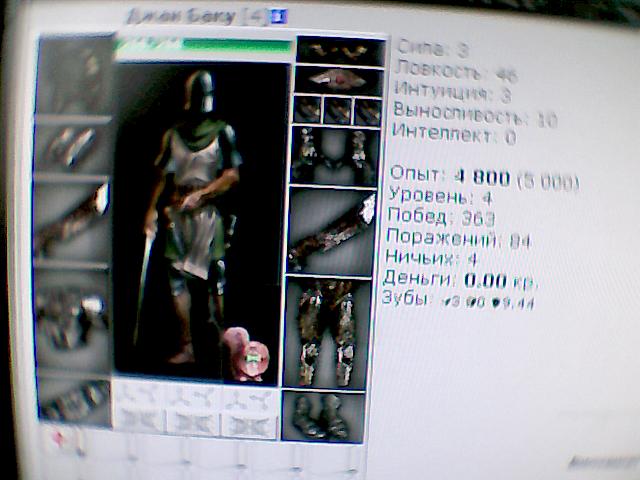Click the 'Опыт: 4 800' experience value
Image resolution: width=640 pixels, height=480 pixels.
484,178
